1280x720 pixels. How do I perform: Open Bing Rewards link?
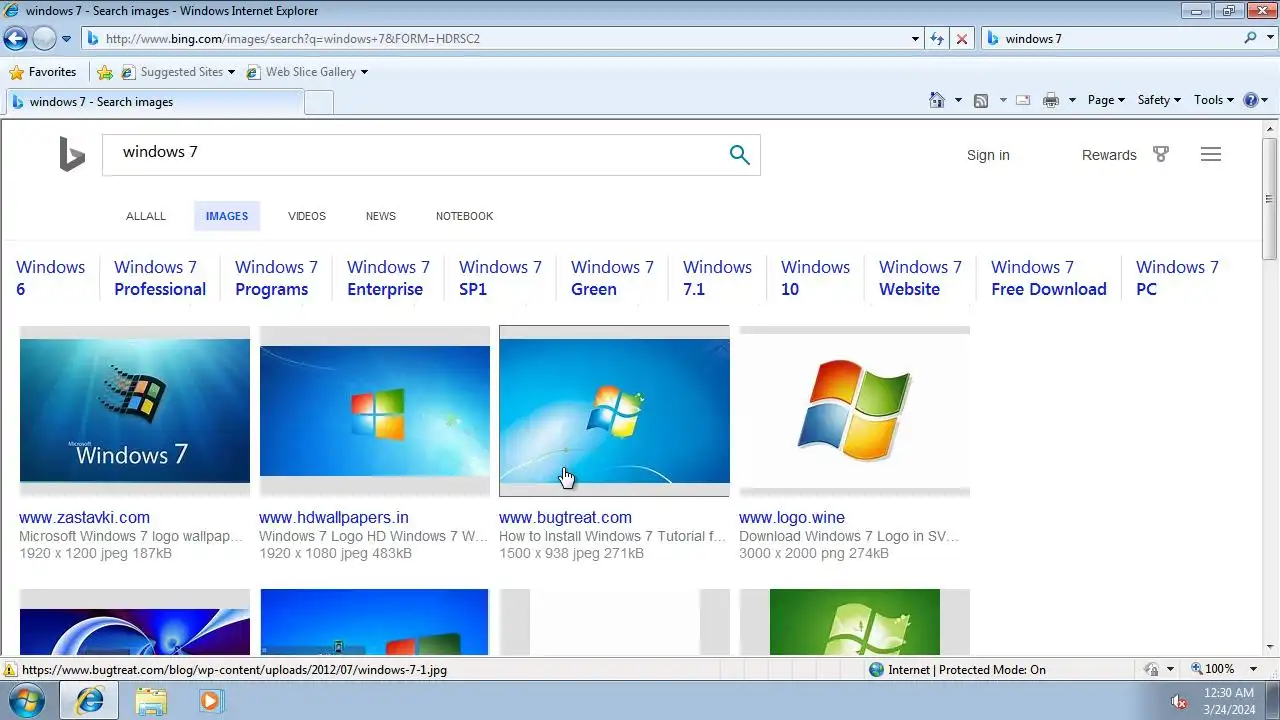tap(1109, 155)
